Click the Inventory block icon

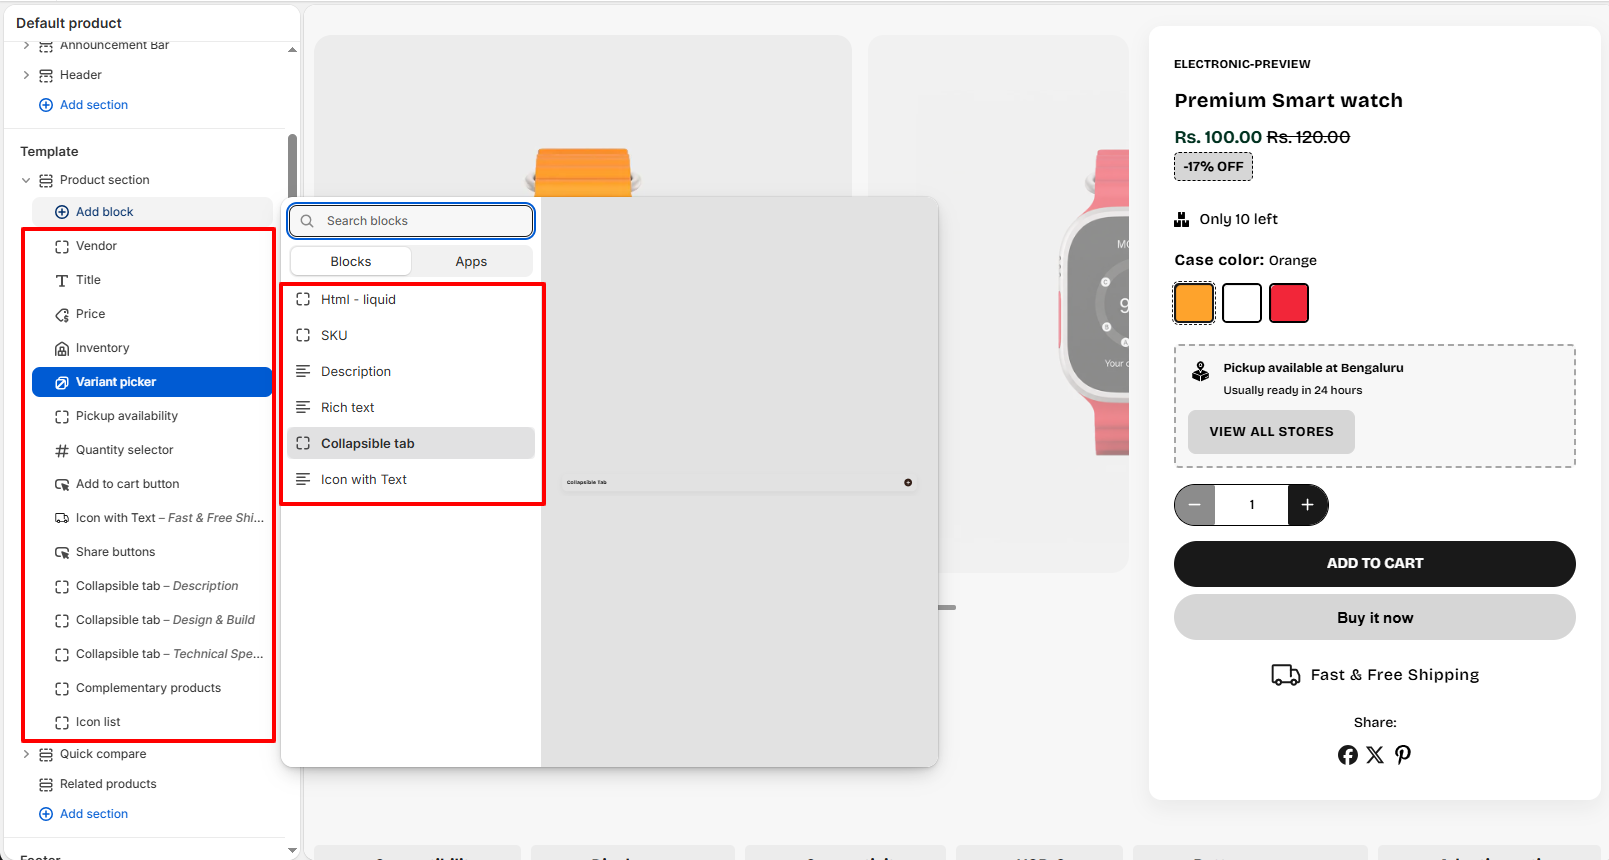(62, 348)
